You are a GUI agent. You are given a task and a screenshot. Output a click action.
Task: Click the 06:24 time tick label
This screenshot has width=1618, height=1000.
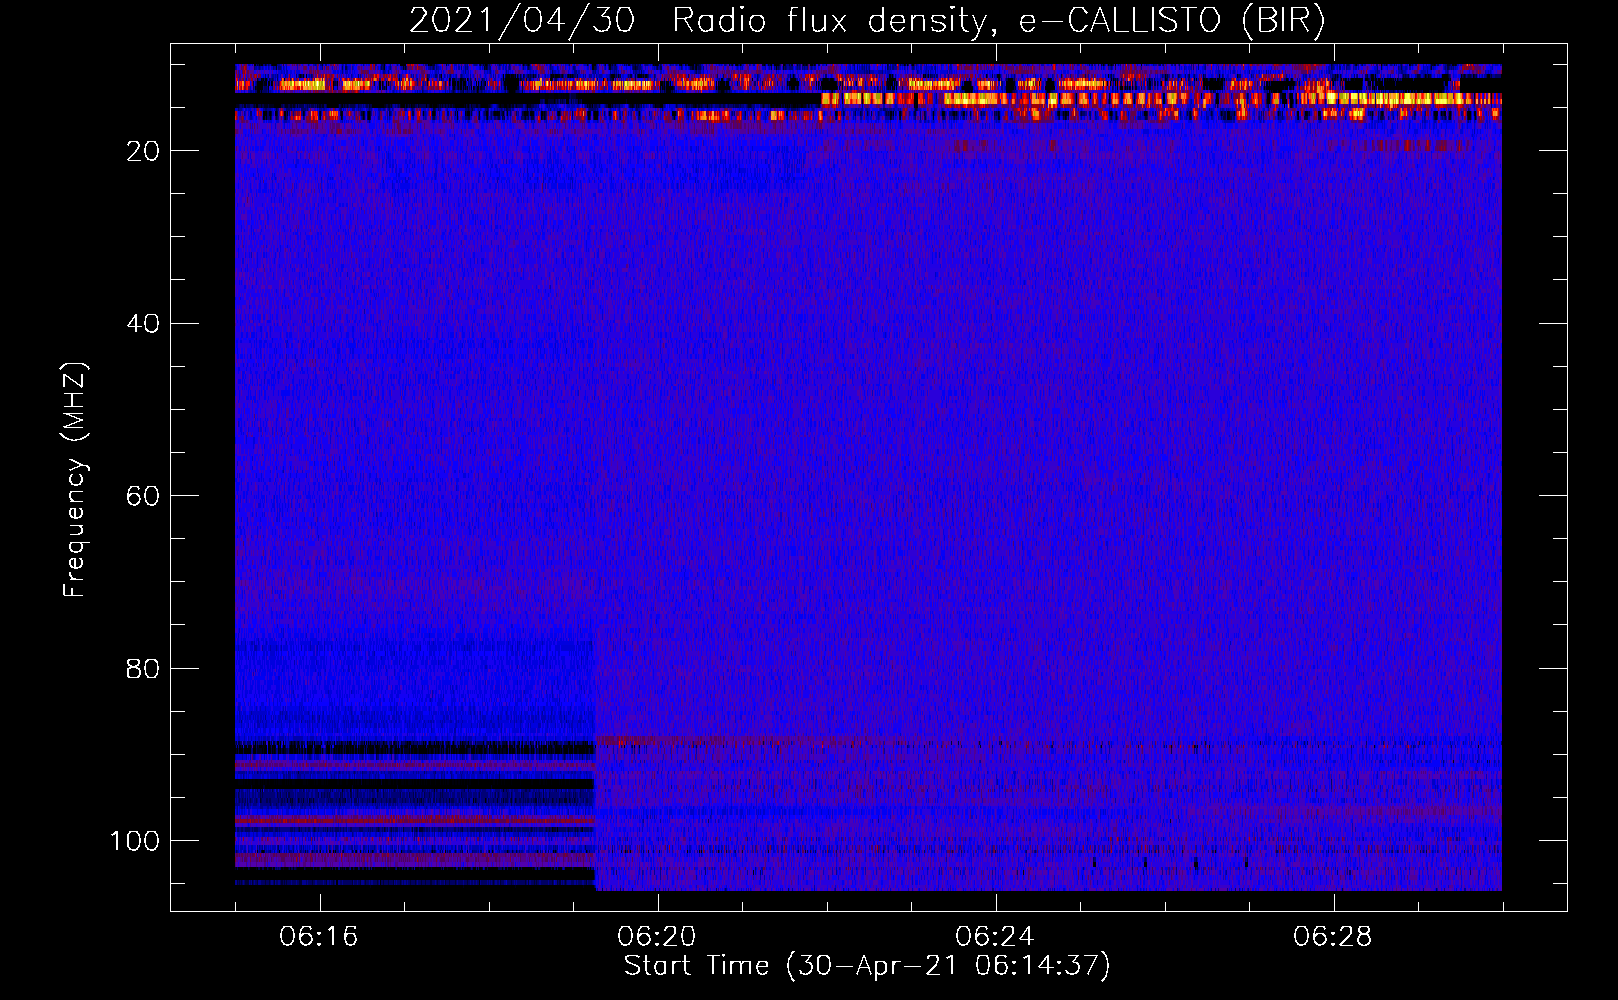point(995,937)
